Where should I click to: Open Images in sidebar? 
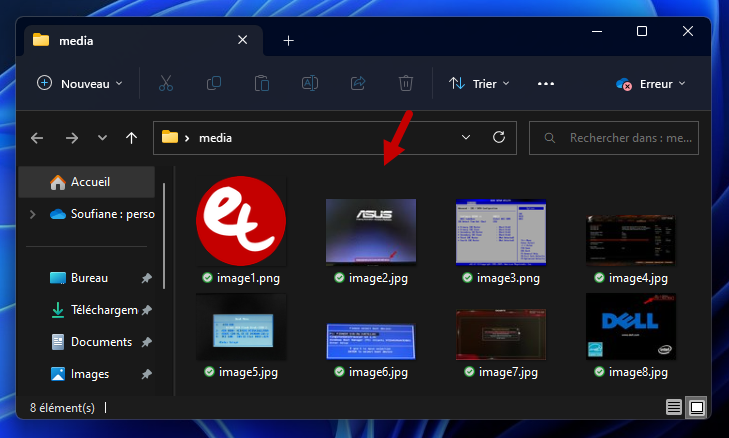[x=80, y=374]
